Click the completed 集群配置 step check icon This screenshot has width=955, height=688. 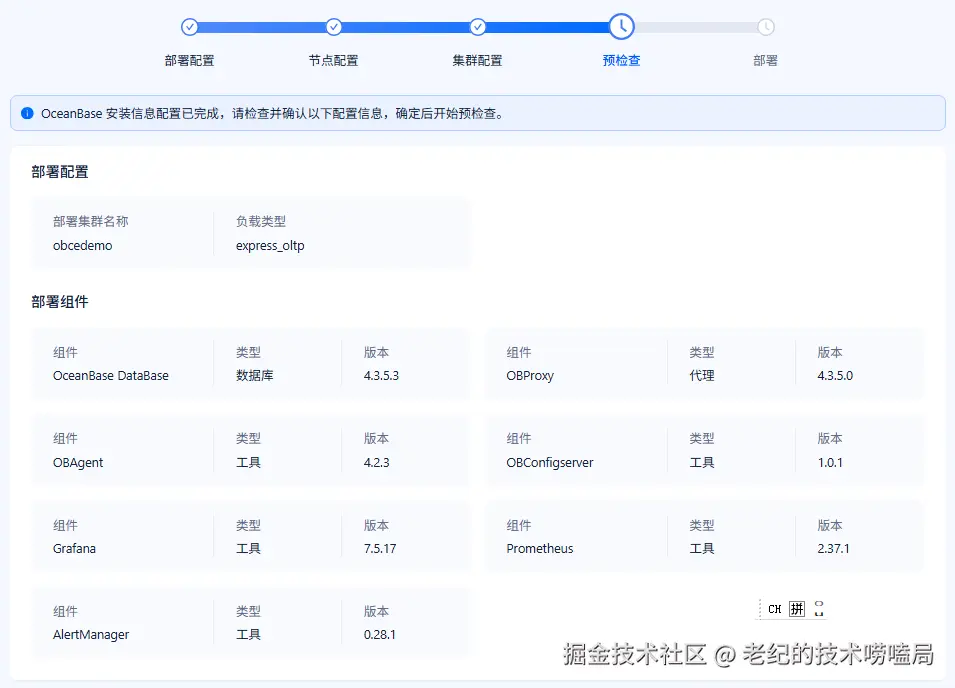(478, 27)
